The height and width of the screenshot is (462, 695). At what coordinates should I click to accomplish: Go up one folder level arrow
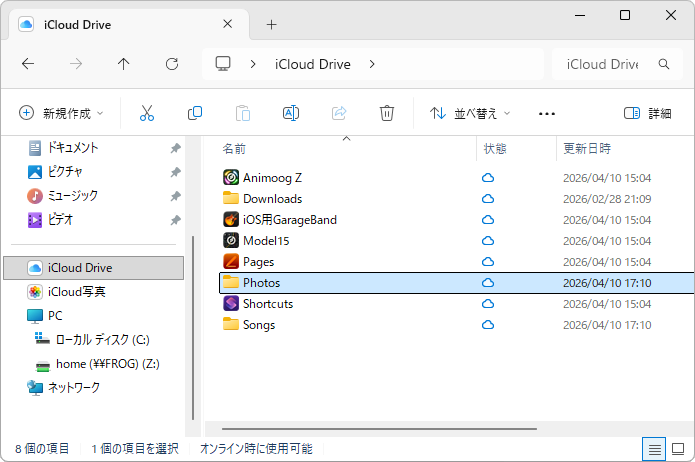click(x=124, y=64)
